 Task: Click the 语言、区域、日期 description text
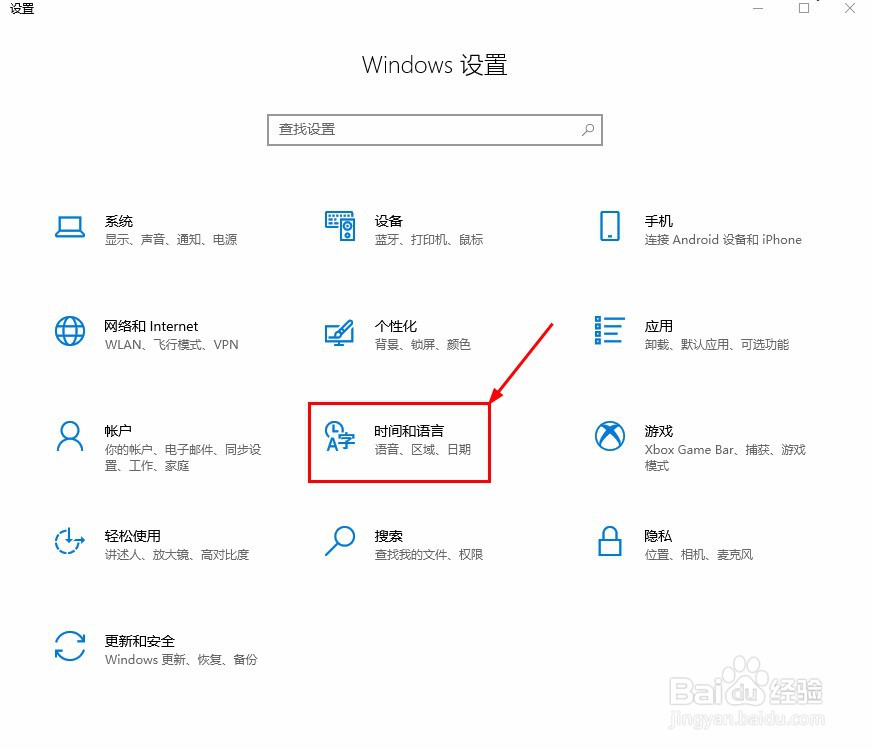point(425,450)
